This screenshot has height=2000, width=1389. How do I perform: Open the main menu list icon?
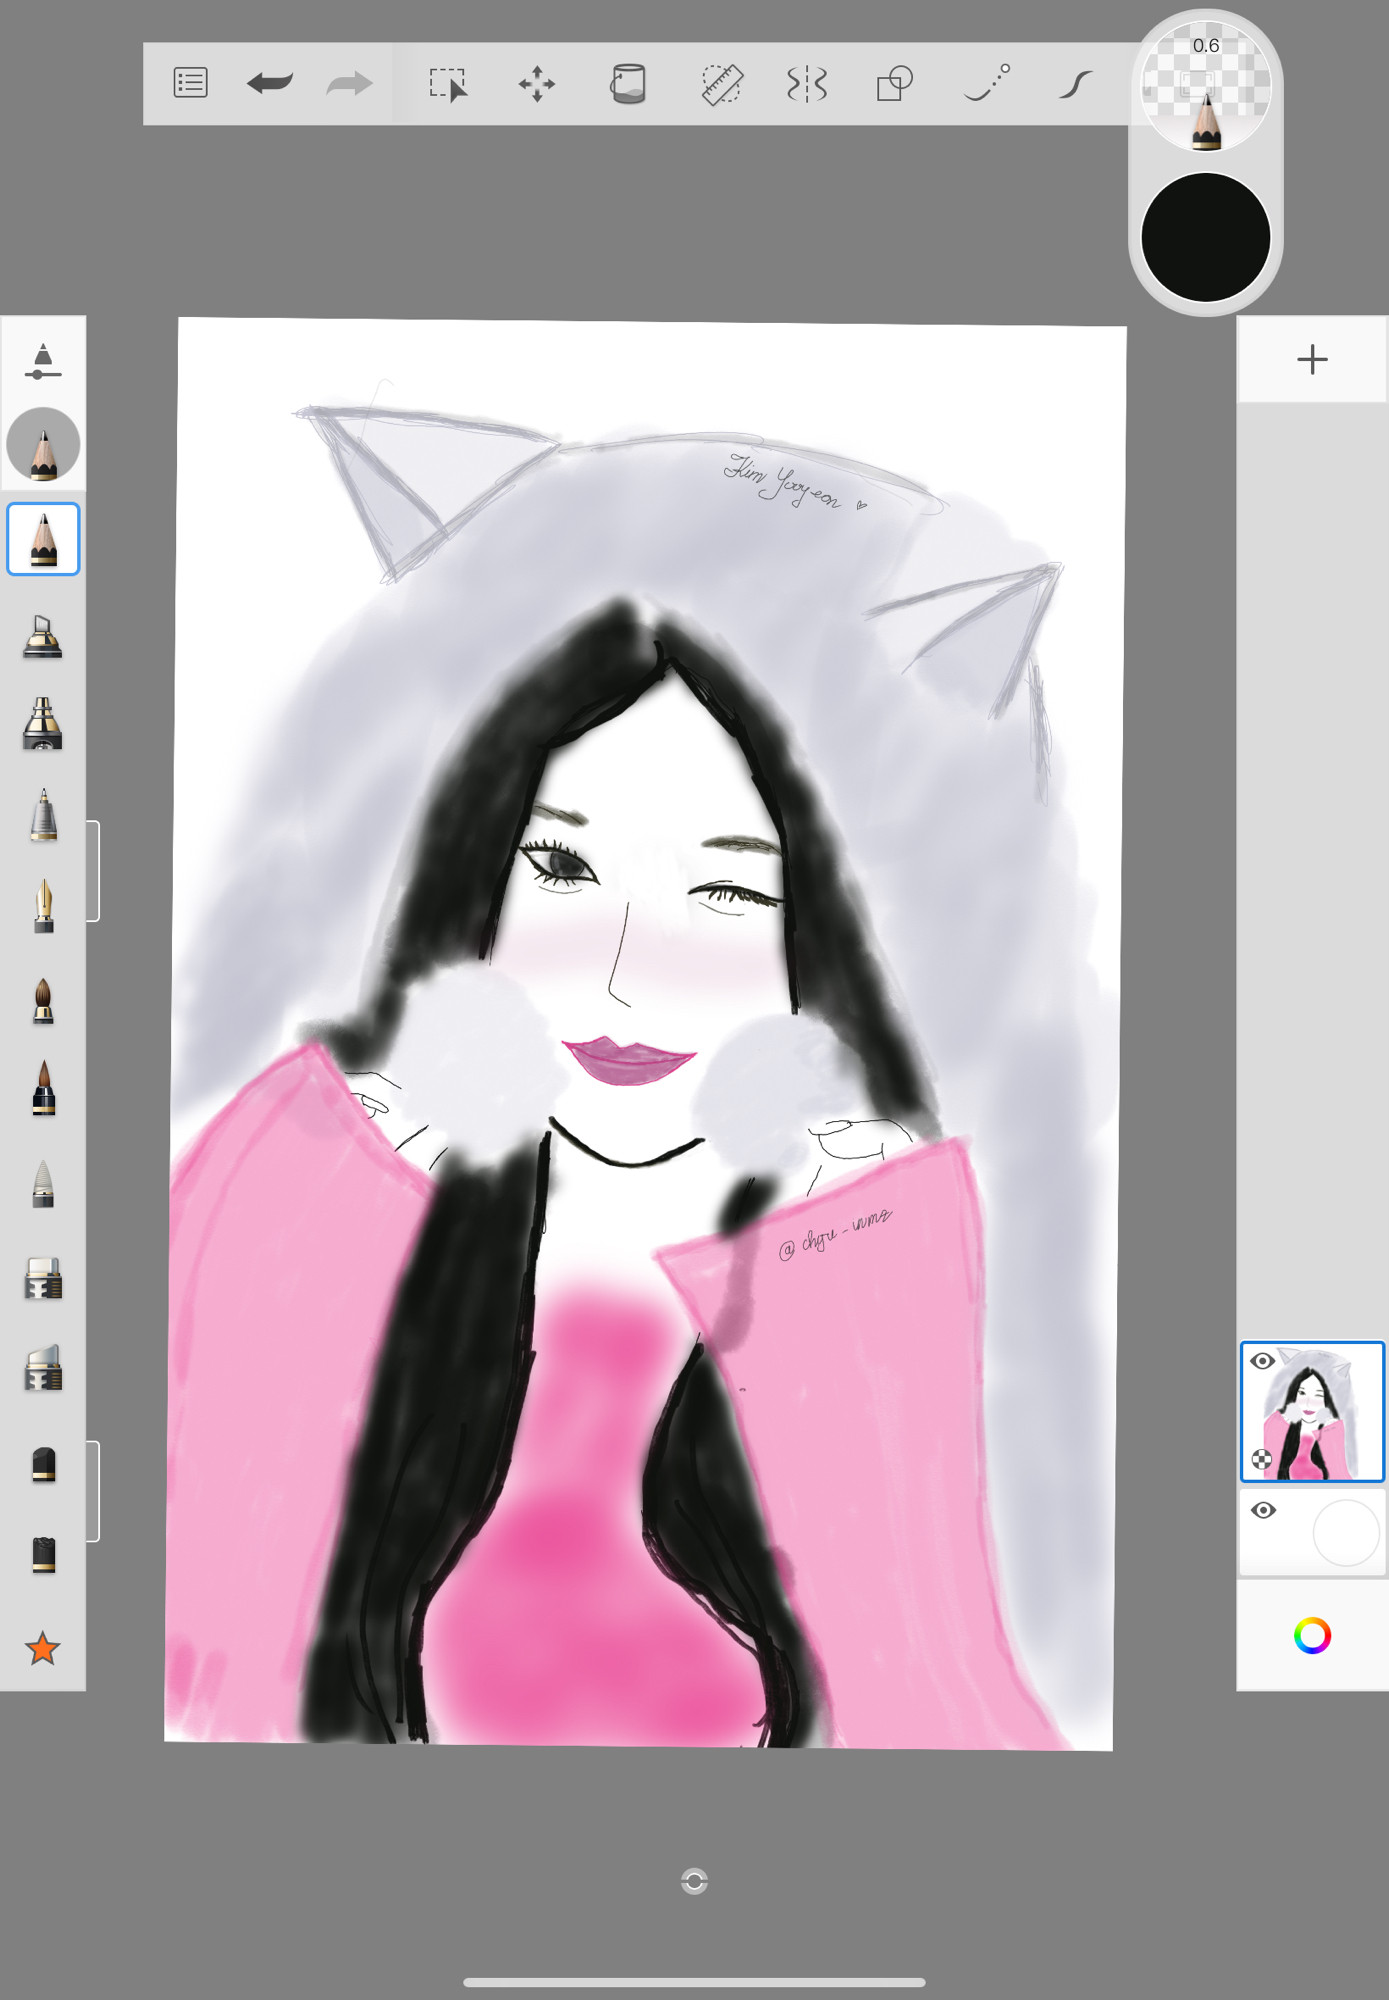(x=190, y=83)
